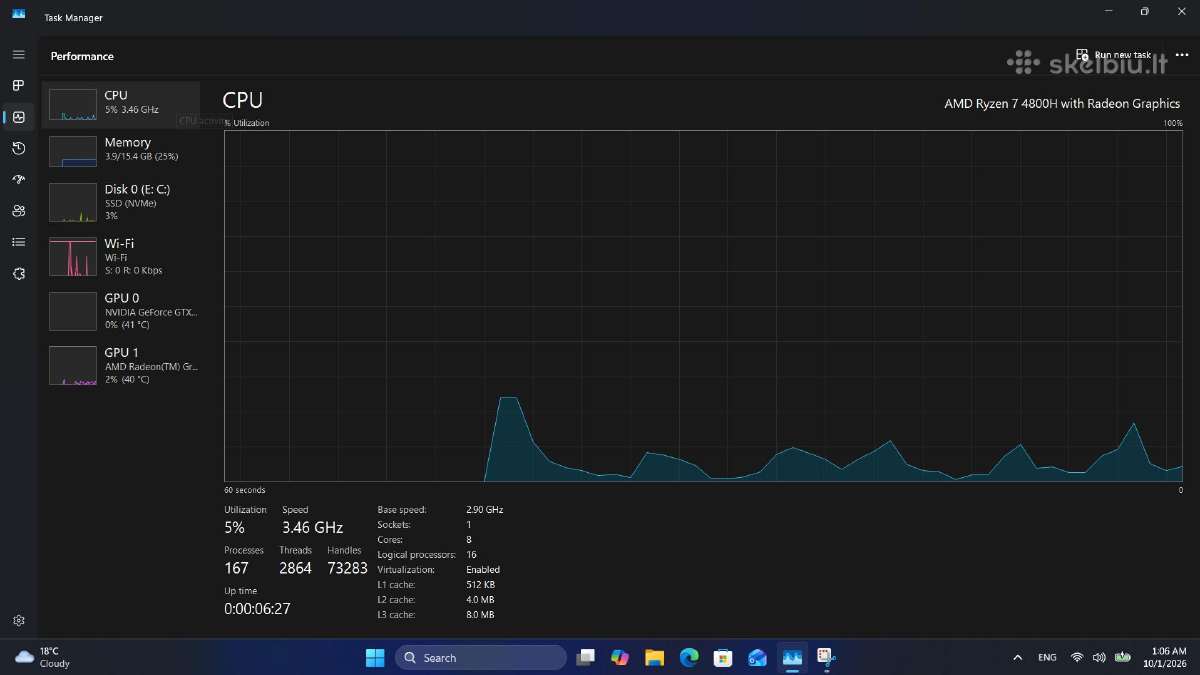Click the CPU mini graph thumbnail

pyautogui.click(x=73, y=104)
